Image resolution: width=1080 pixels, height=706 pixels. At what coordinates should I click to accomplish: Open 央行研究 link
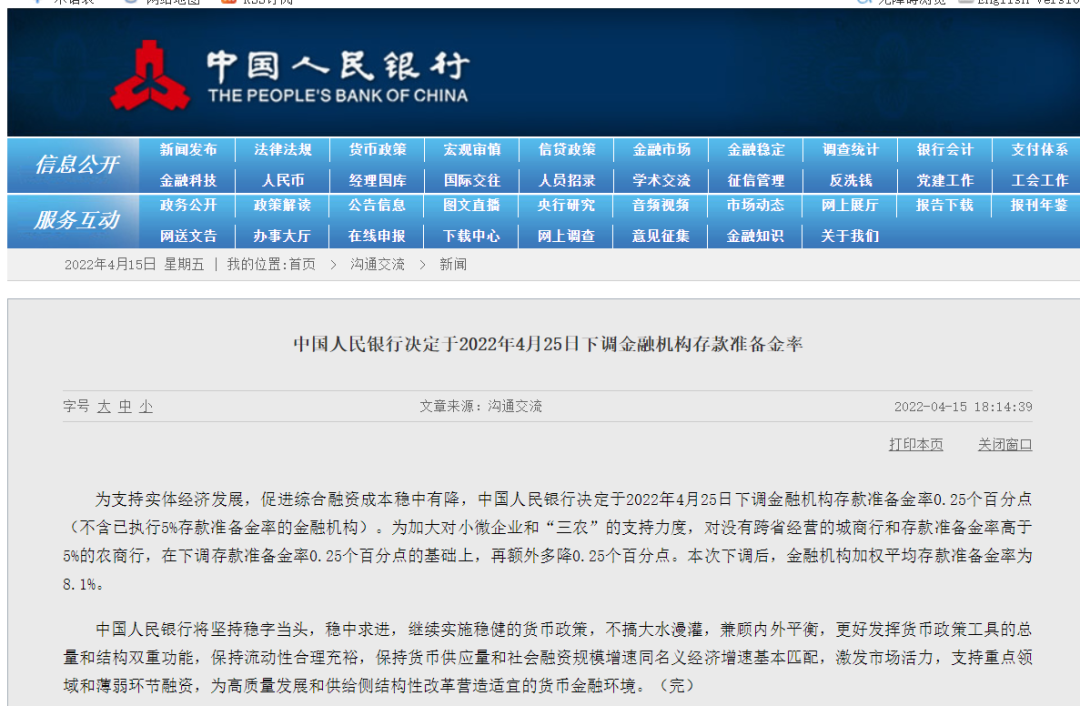point(566,205)
